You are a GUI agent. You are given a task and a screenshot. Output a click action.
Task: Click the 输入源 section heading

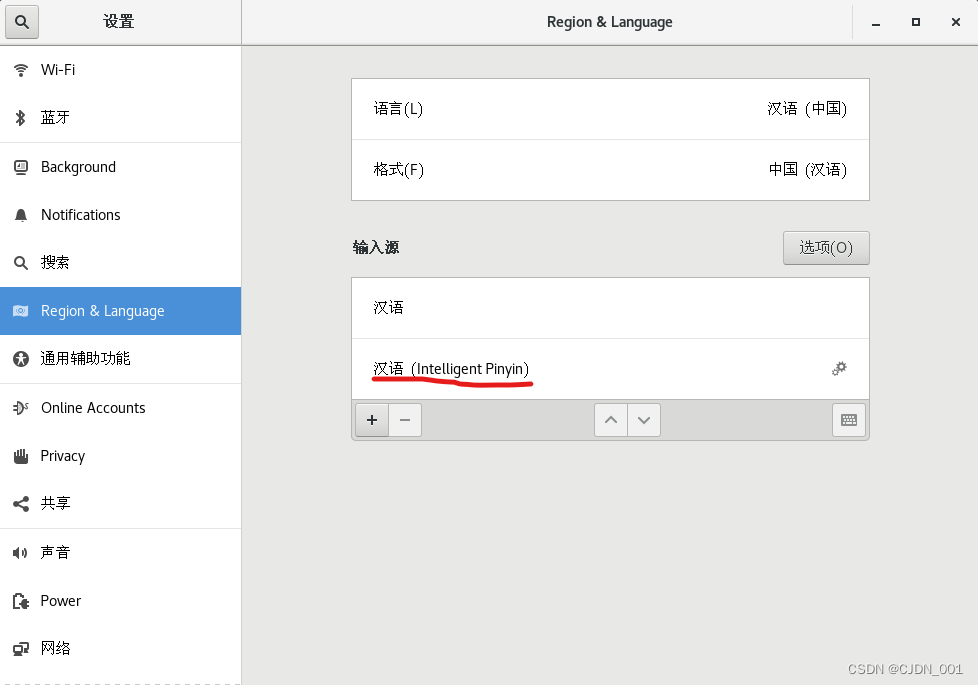375,248
